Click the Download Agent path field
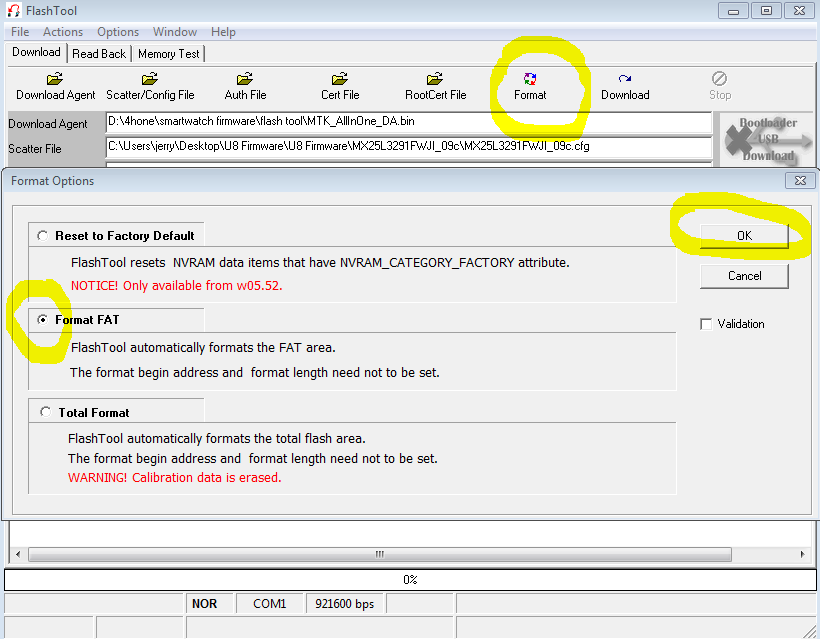This screenshot has width=820, height=639. pyautogui.click(x=408, y=122)
